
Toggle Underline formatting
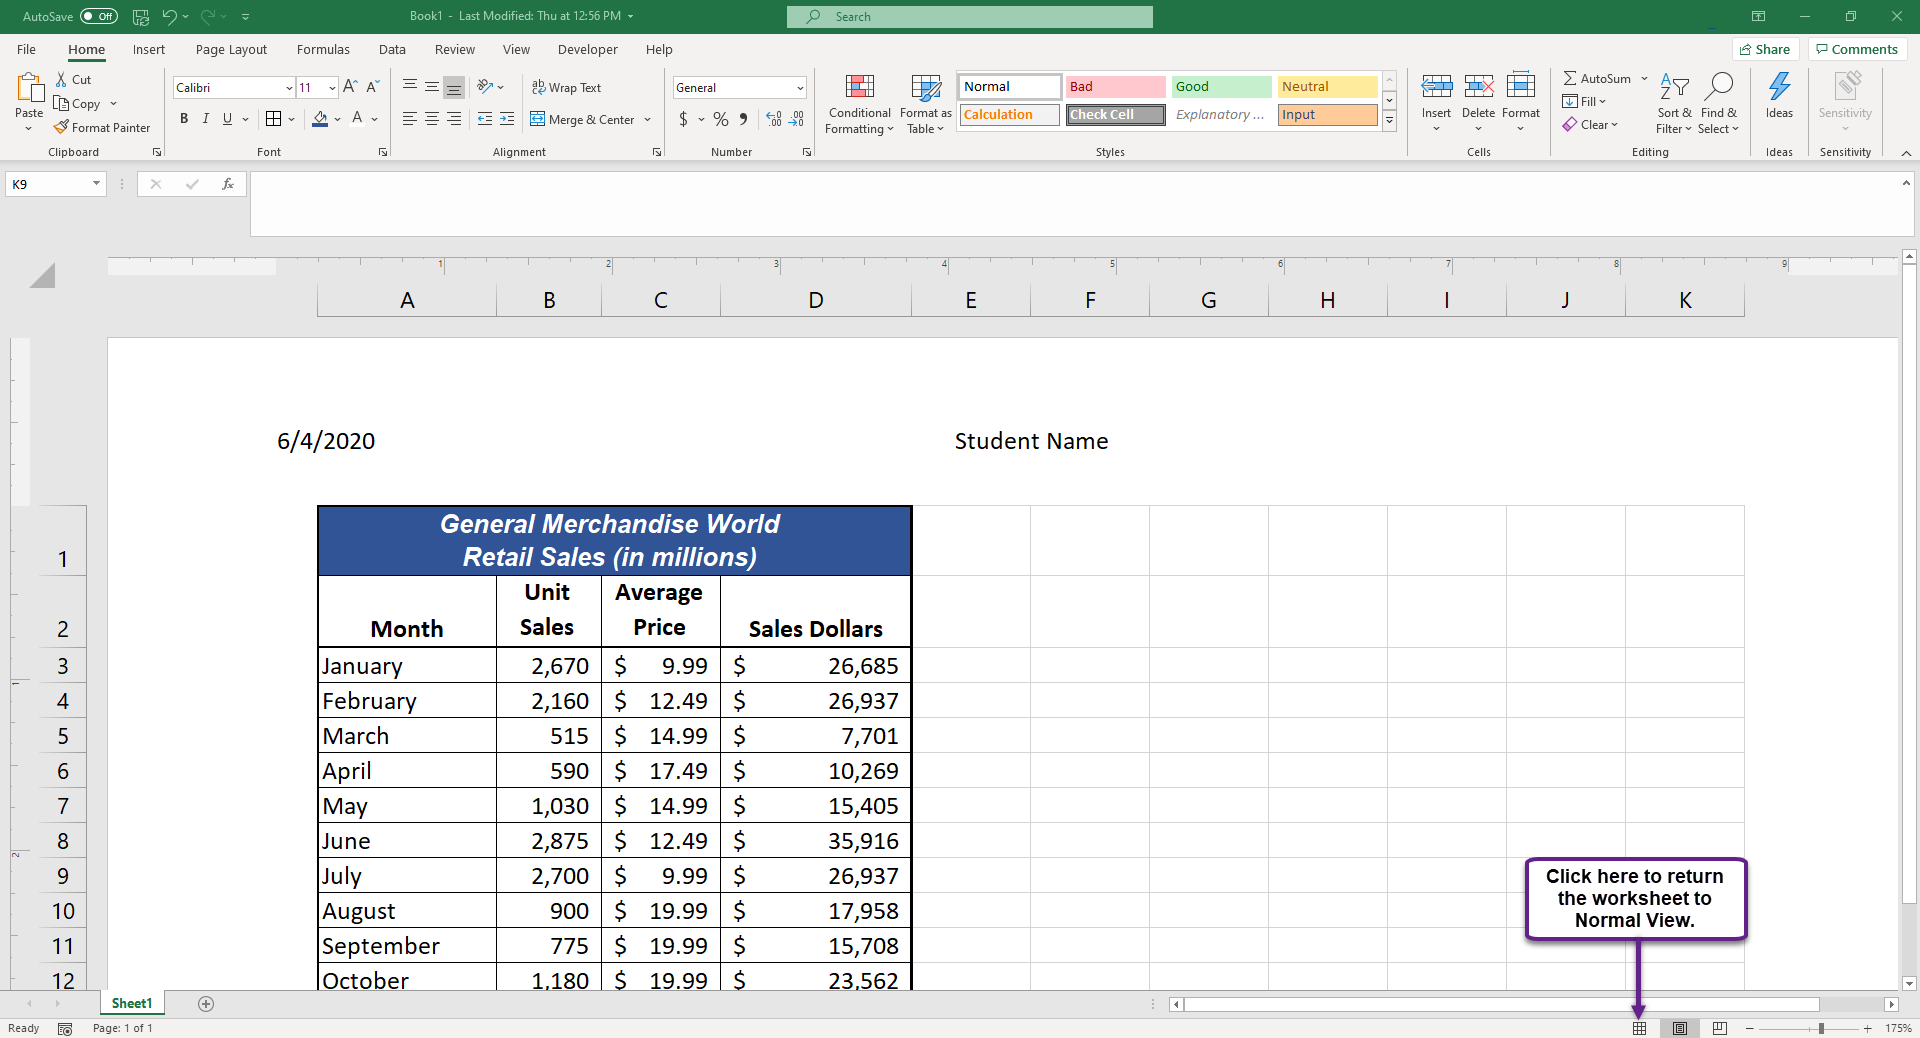click(x=228, y=118)
